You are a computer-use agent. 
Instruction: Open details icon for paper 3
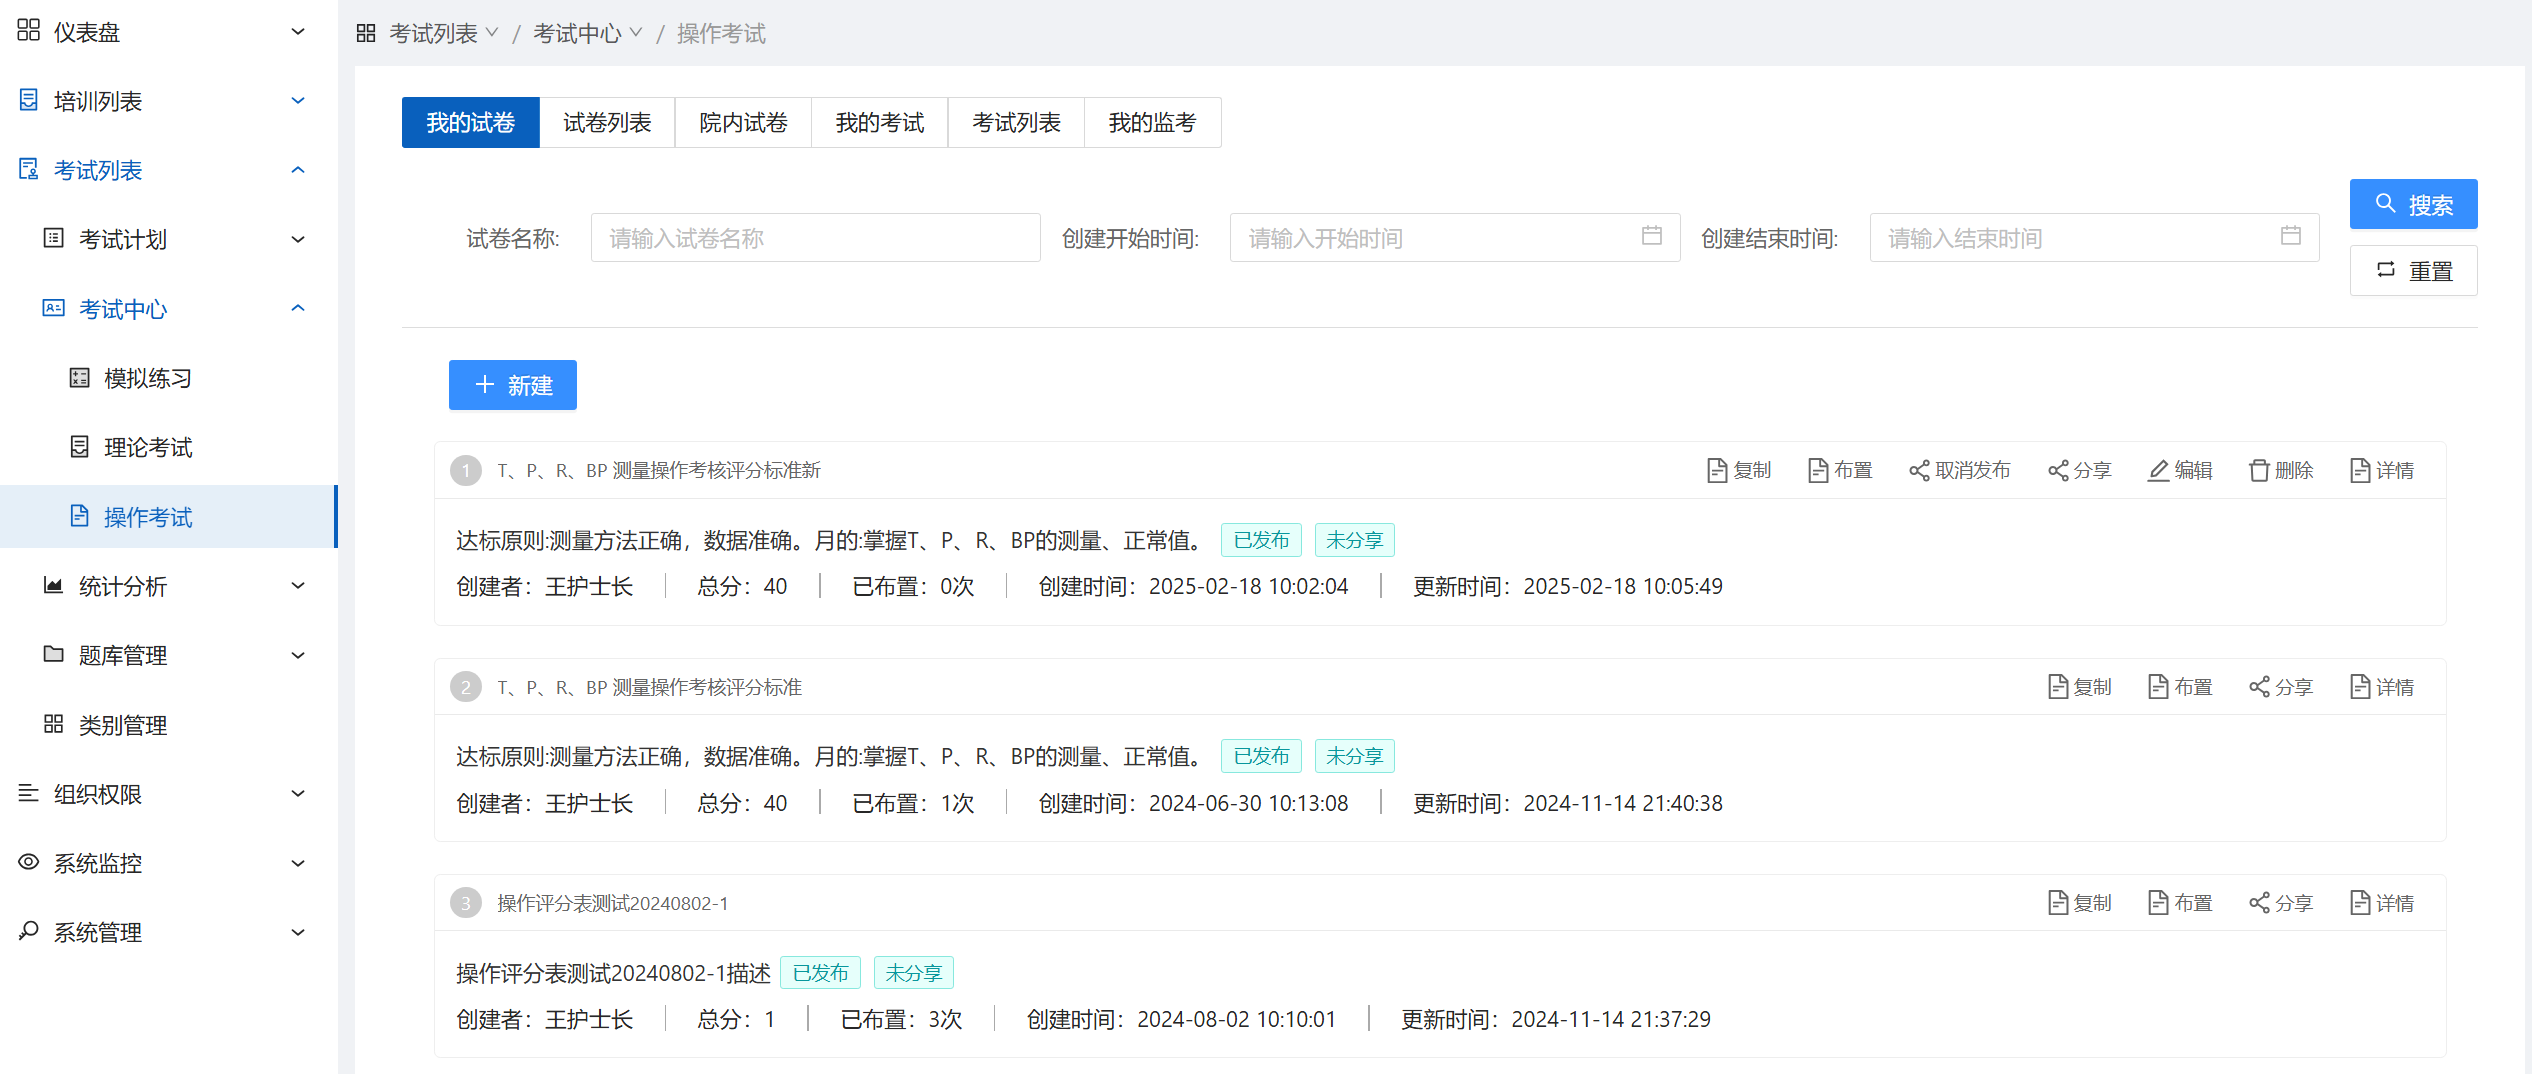click(2359, 903)
